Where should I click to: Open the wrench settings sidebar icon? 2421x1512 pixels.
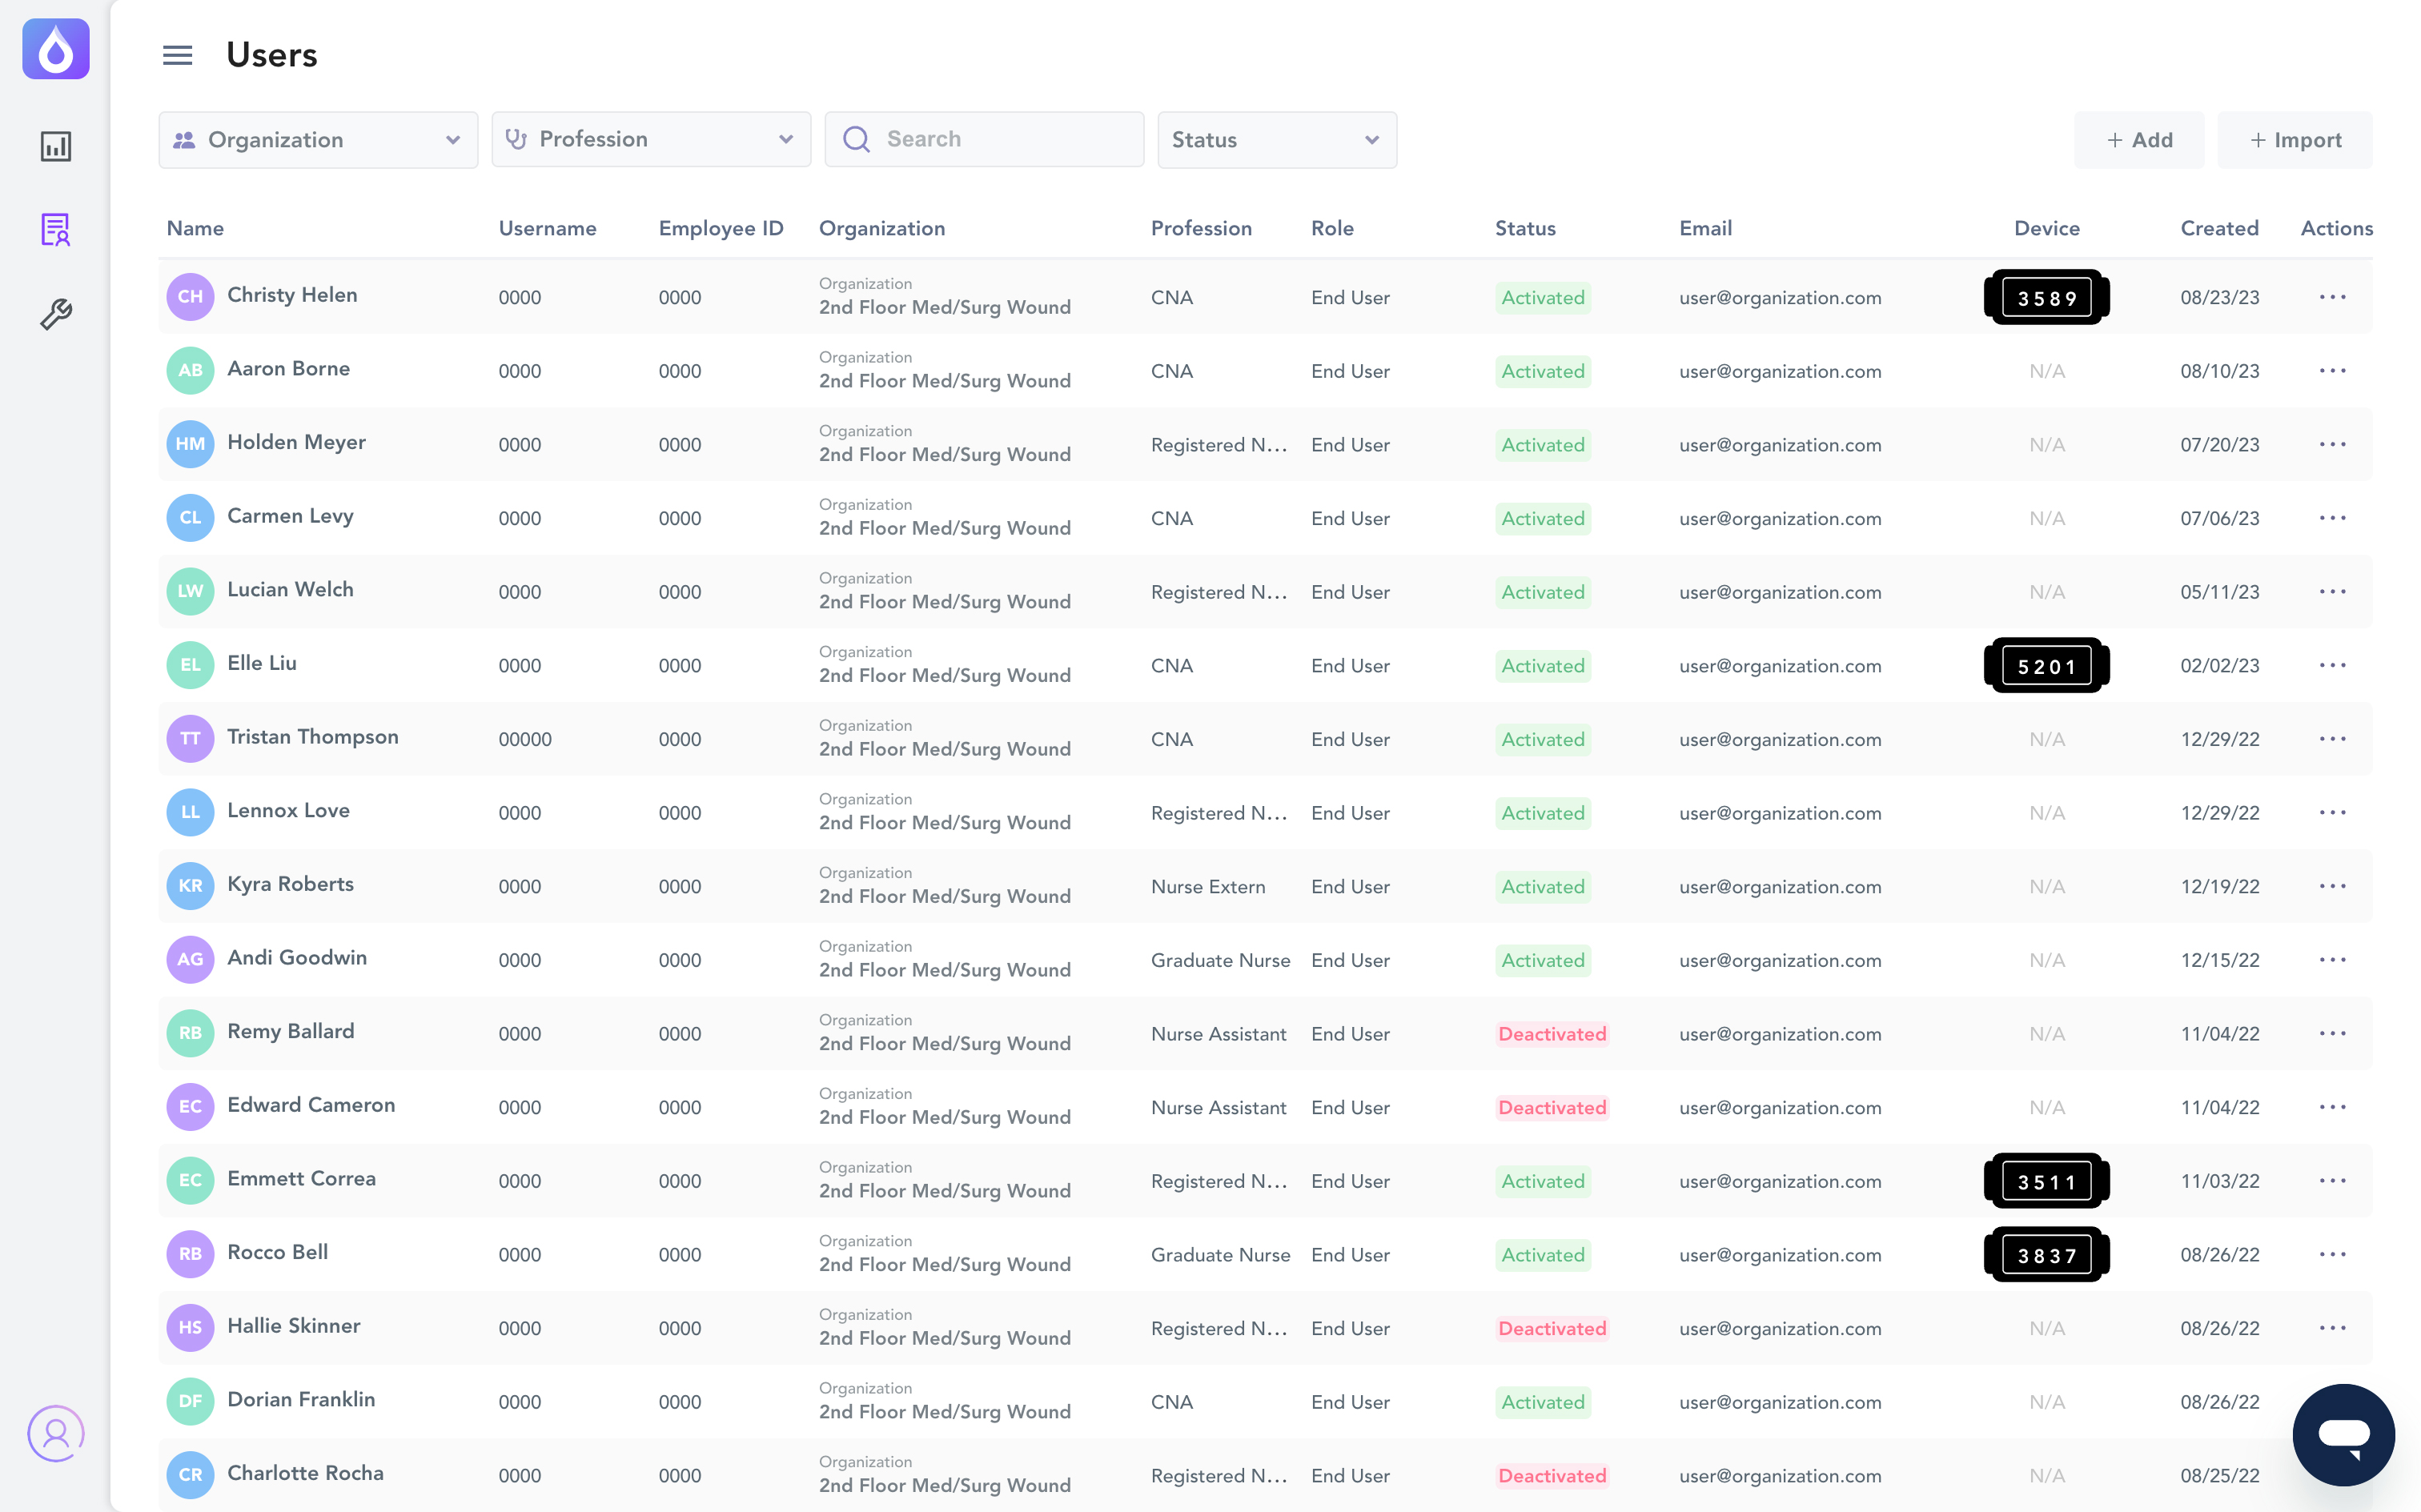pyautogui.click(x=56, y=314)
